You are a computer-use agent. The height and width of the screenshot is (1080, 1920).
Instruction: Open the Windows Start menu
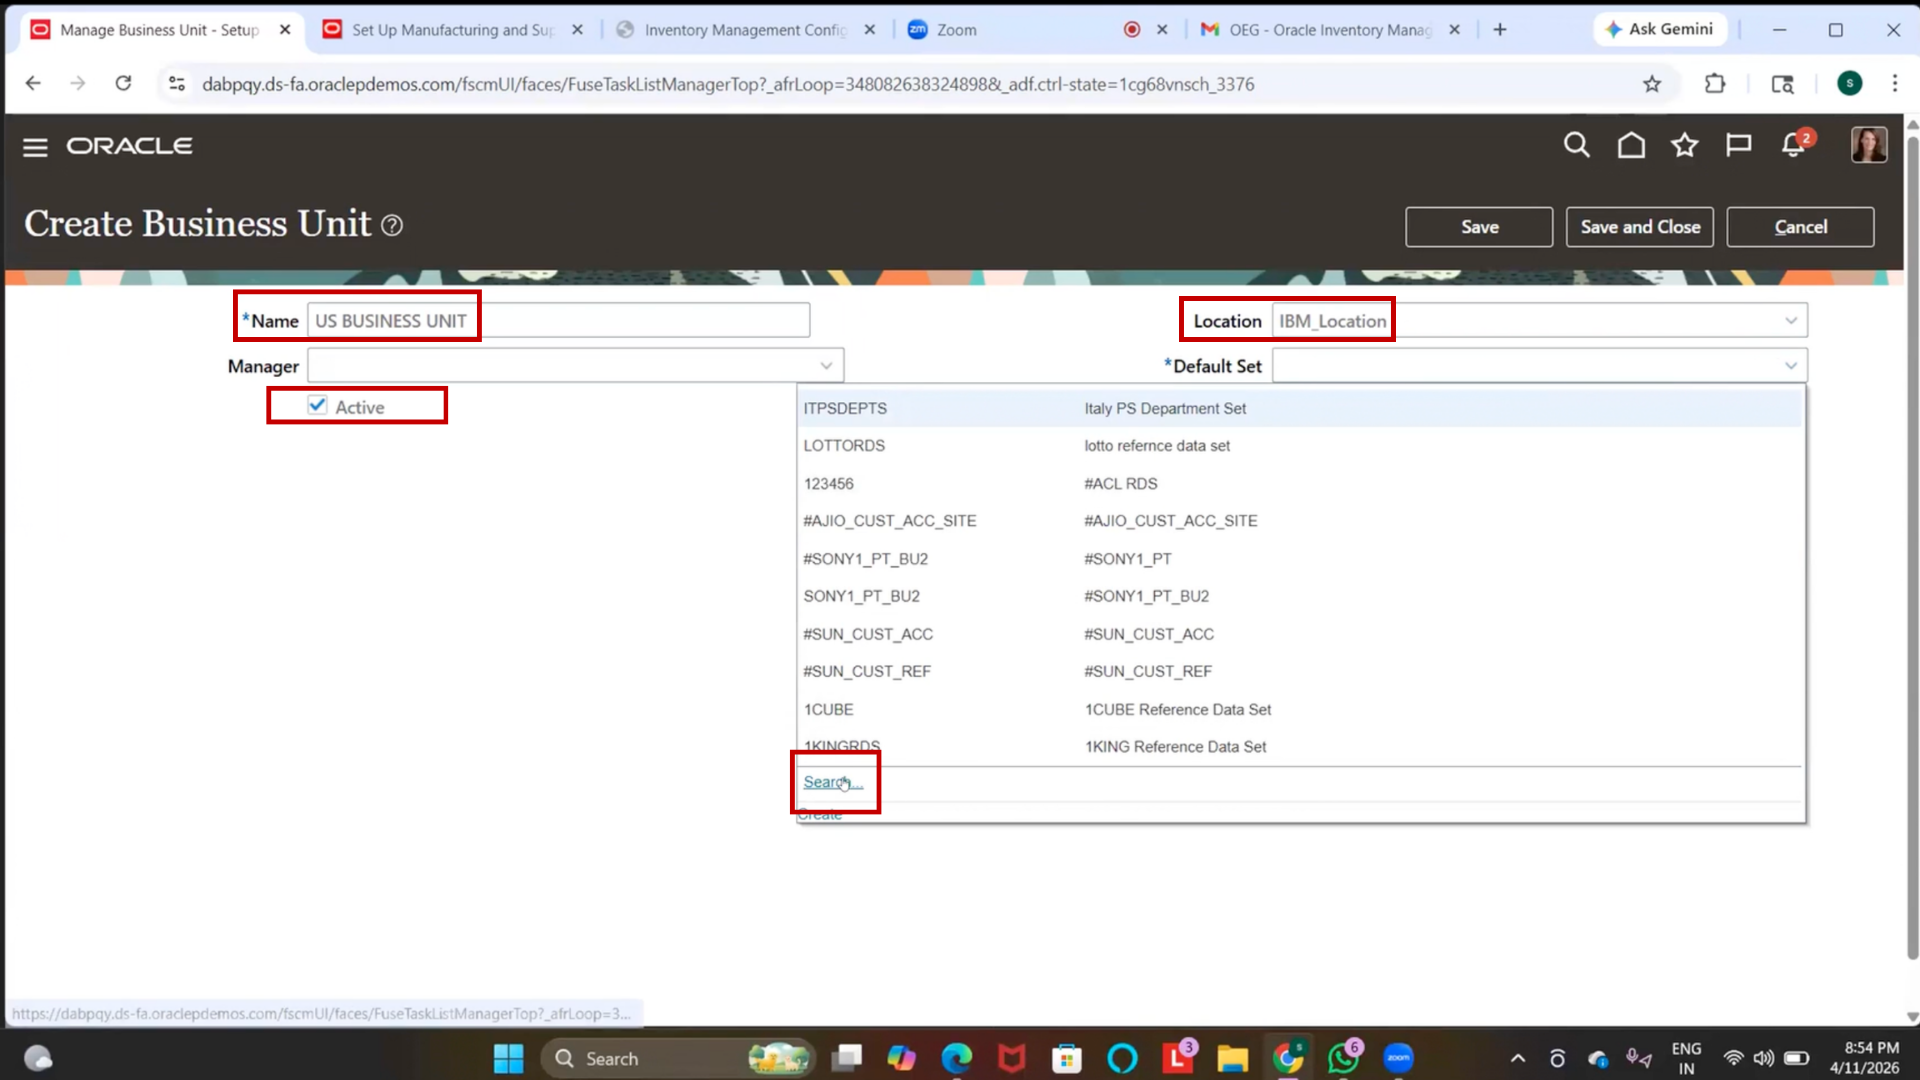(x=508, y=1058)
